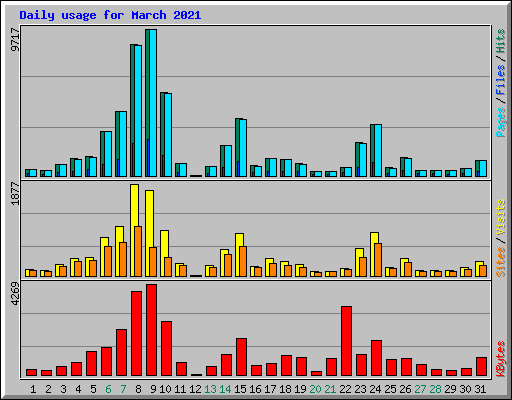Select green weekend day label 27
Viewport: 512px width, 400px height.
tap(420, 389)
